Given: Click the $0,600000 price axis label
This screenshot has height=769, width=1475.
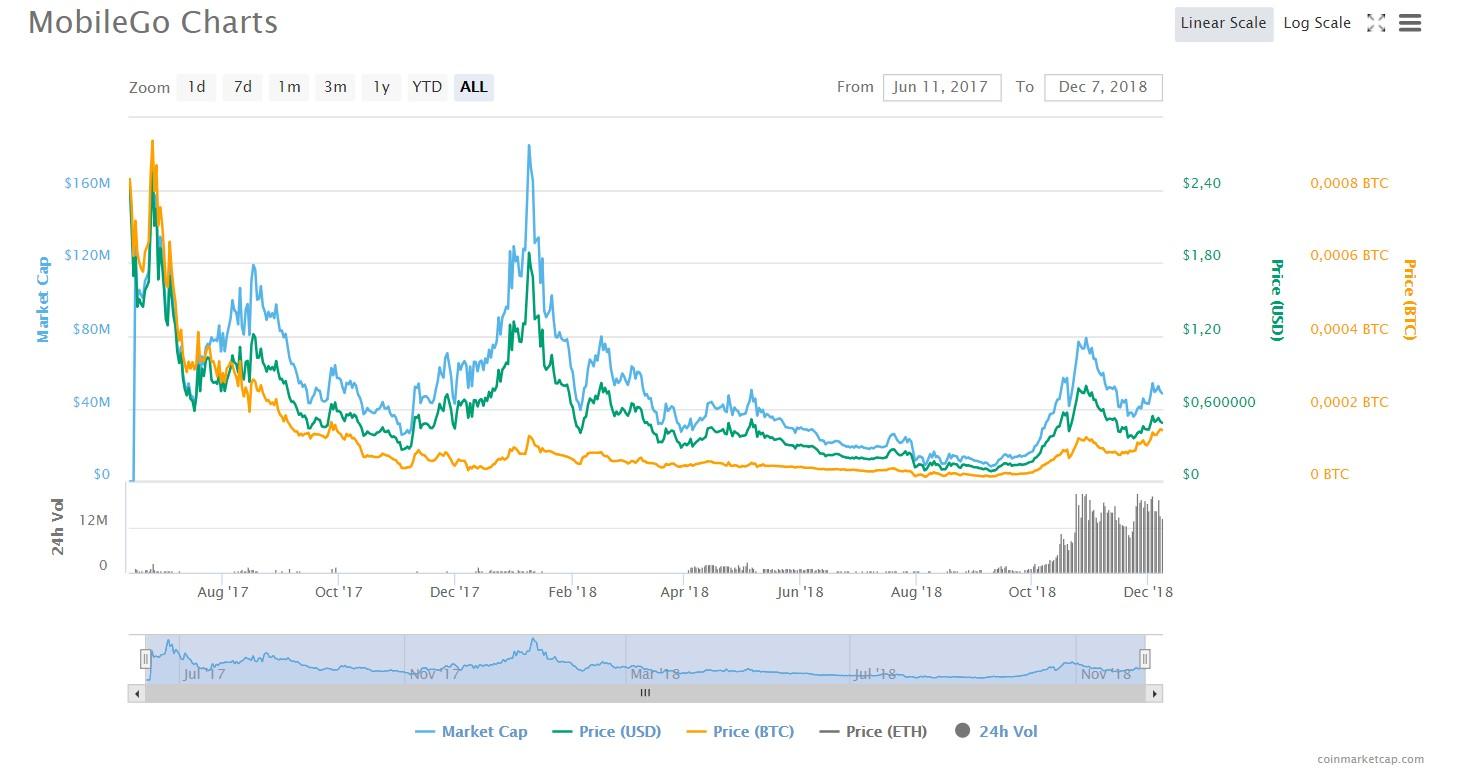Looking at the screenshot, I should (1218, 402).
